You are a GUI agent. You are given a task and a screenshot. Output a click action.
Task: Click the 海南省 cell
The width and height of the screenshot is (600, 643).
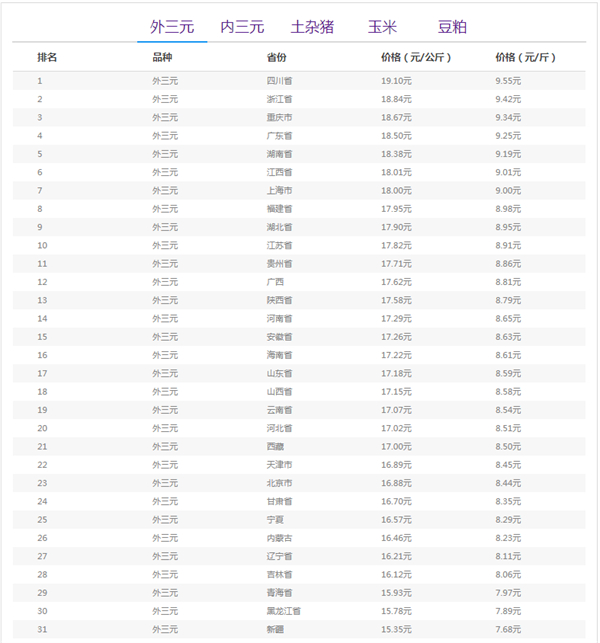(x=279, y=355)
